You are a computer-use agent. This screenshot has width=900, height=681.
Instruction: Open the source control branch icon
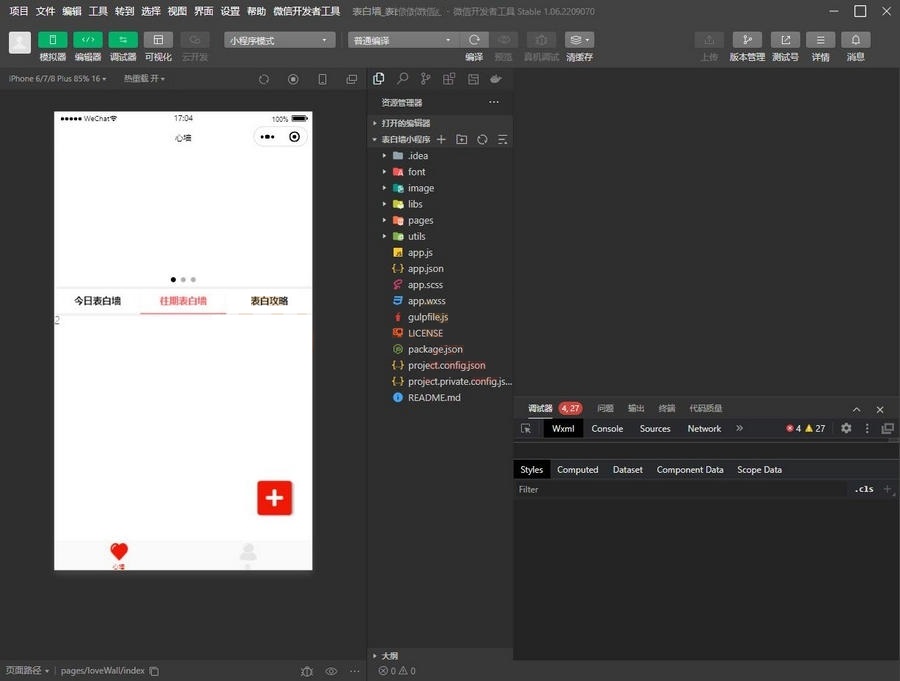click(425, 79)
